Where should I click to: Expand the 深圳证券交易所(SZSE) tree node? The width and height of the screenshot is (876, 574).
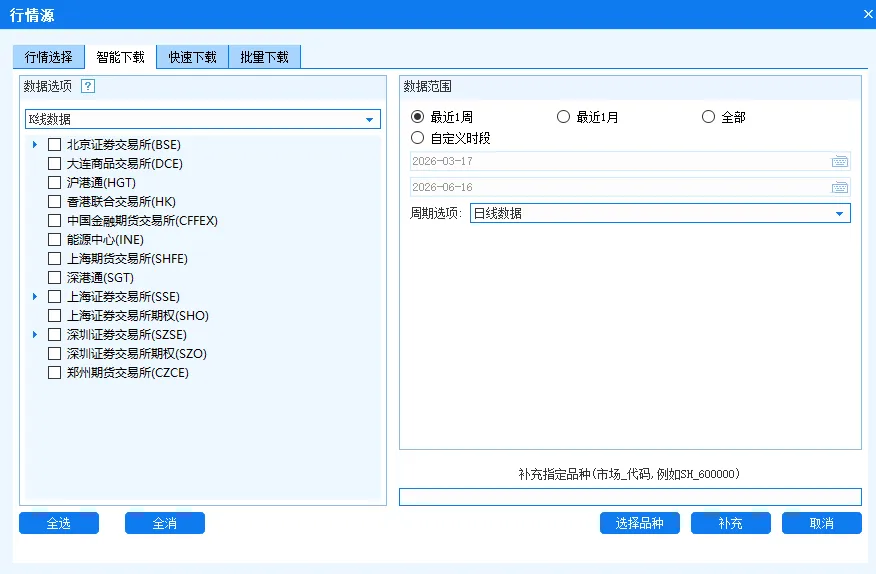(35, 335)
